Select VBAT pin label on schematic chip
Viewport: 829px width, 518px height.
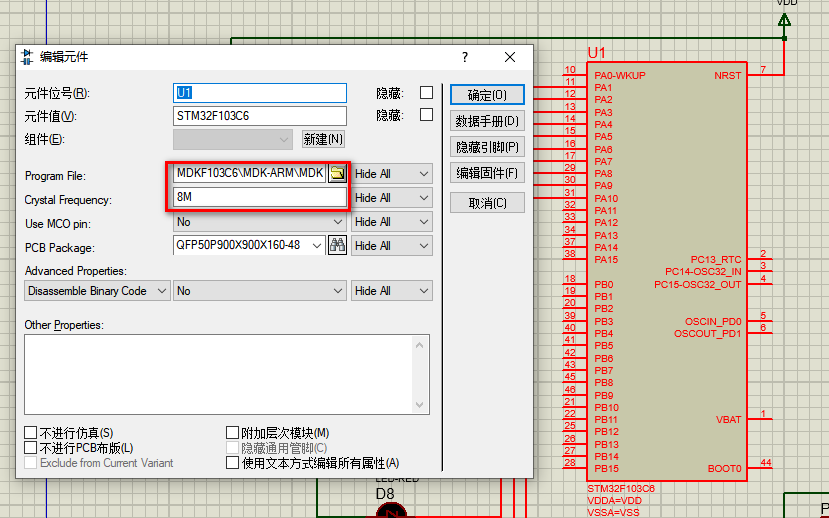point(729,420)
